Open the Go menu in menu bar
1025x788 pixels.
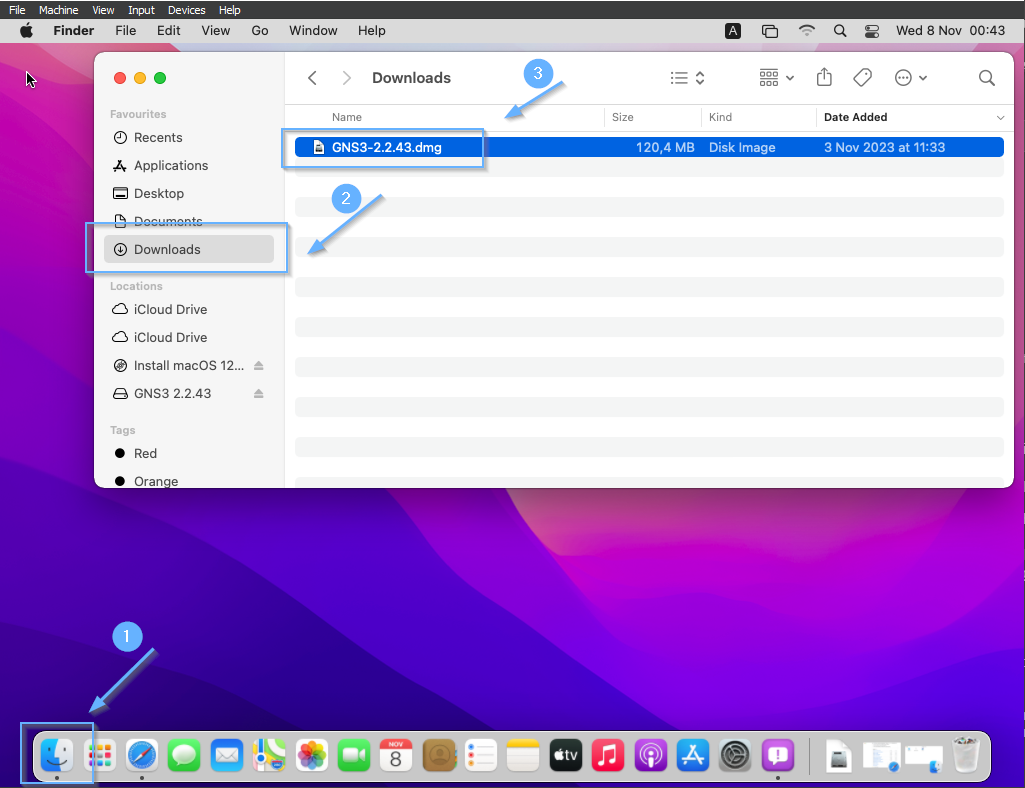260,31
